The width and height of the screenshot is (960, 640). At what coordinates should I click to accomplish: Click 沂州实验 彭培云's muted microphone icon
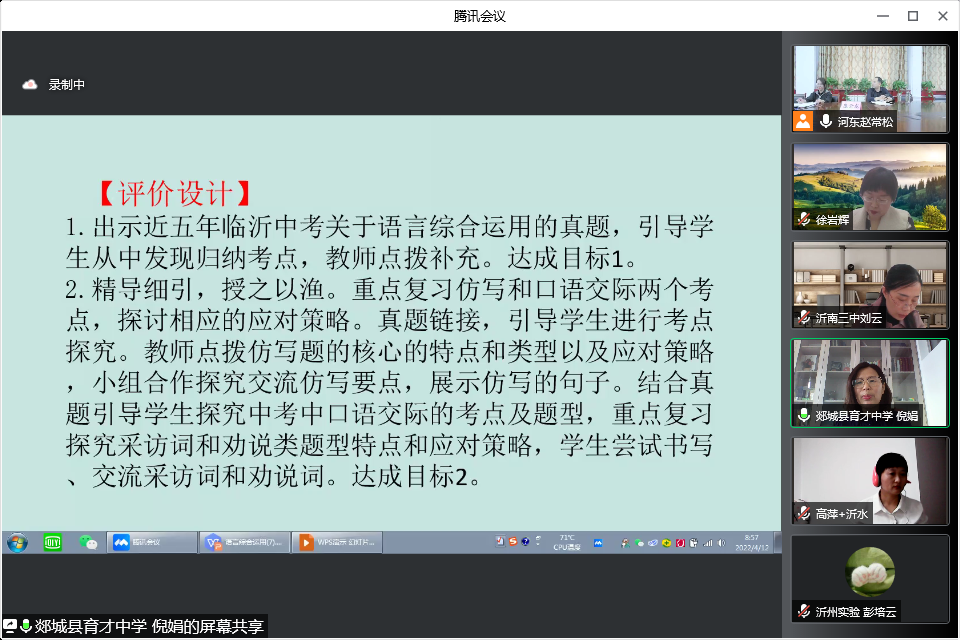[x=803, y=610]
